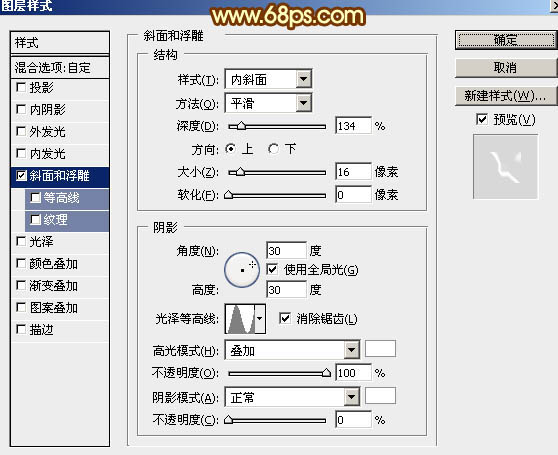Click the highlight mode color swatch
The height and width of the screenshot is (455, 558).
[x=380, y=349]
